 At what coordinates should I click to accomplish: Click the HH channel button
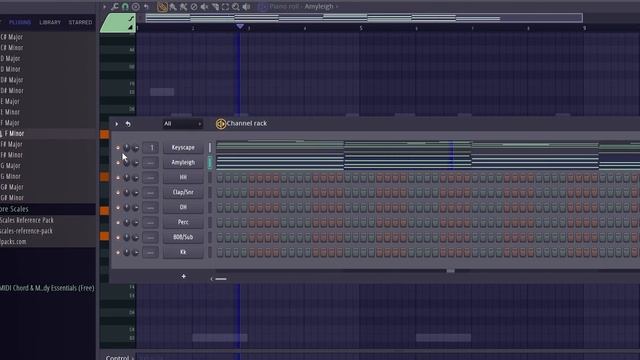tap(183, 177)
